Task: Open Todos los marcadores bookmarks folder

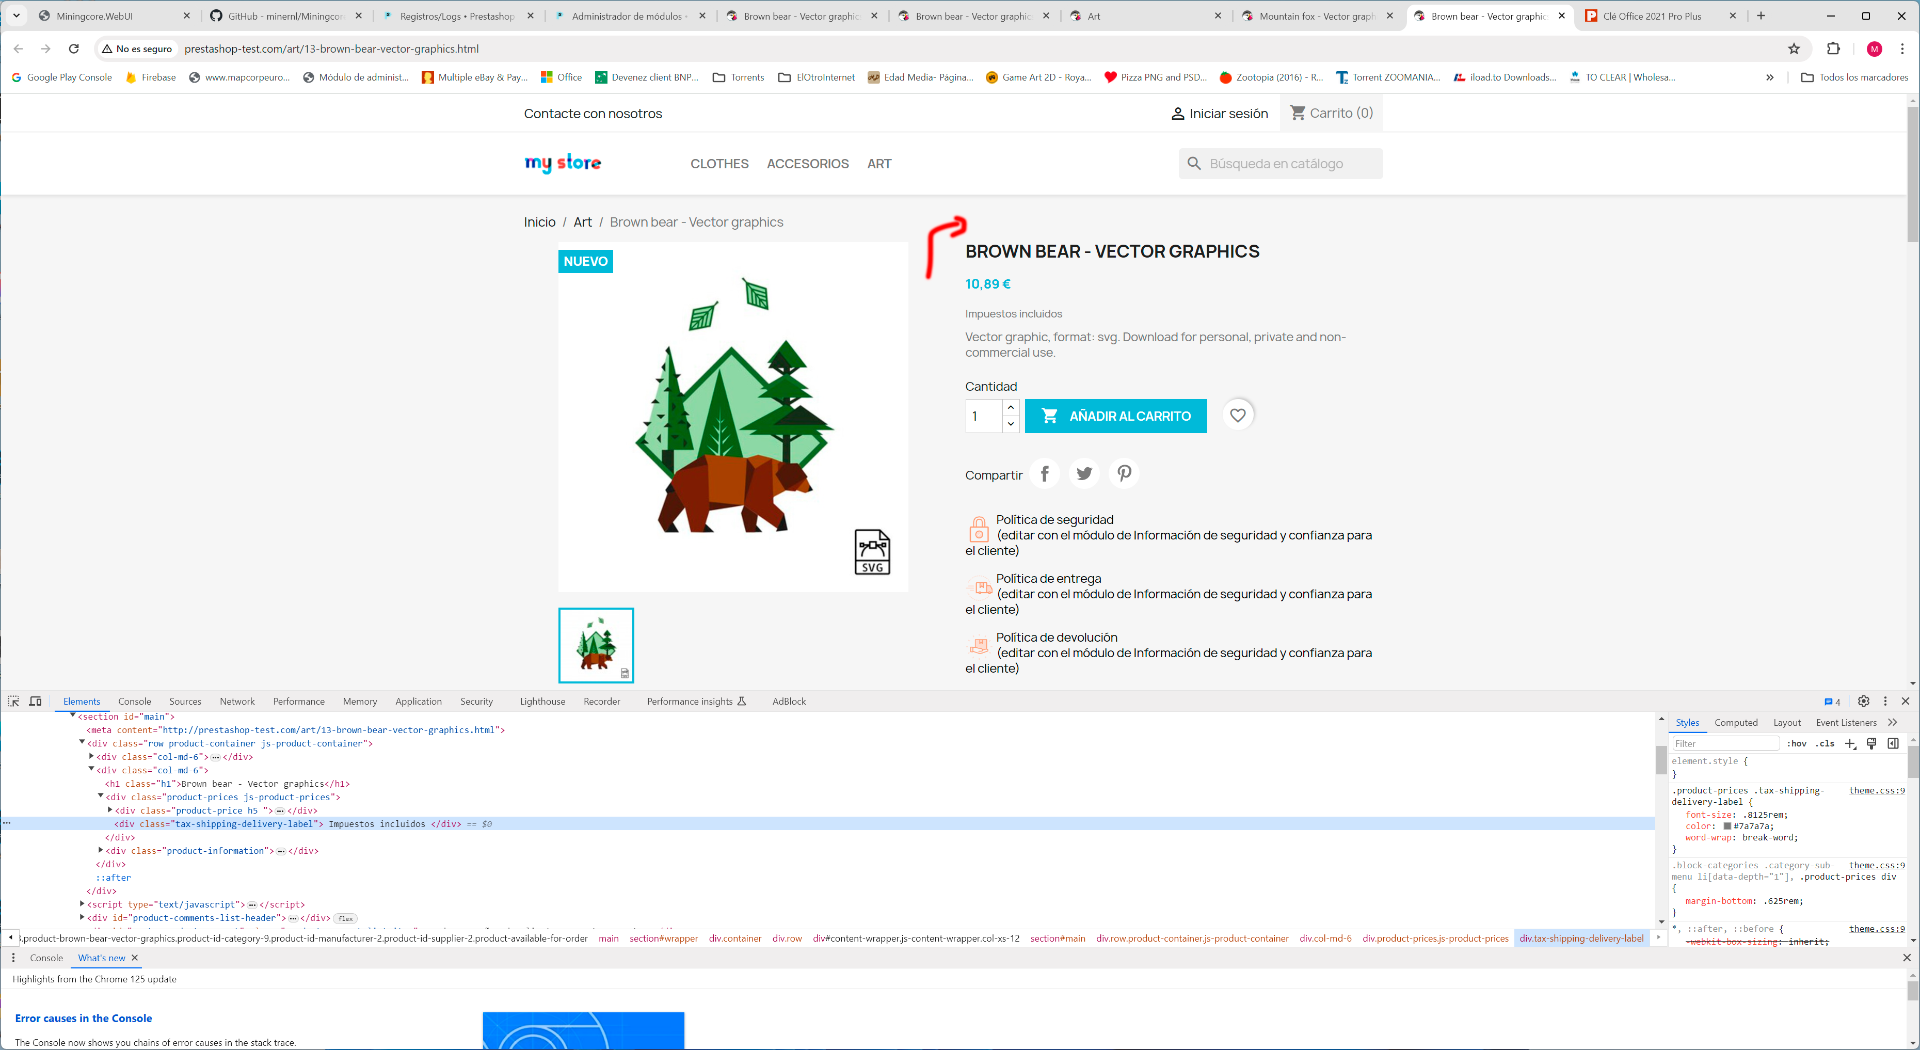Action: (1854, 77)
